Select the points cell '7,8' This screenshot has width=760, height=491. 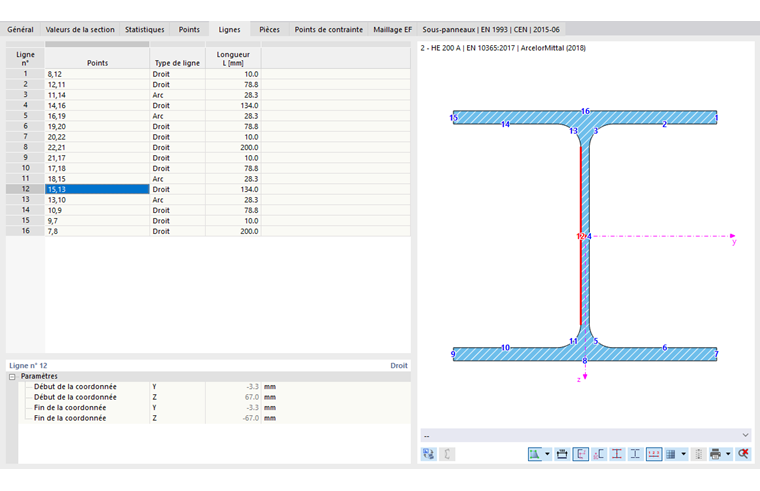point(97,231)
